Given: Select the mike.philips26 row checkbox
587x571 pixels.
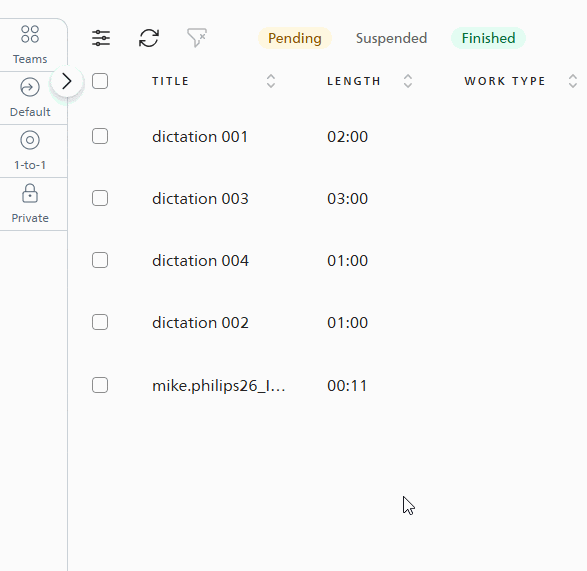Looking at the screenshot, I should click(100, 385).
